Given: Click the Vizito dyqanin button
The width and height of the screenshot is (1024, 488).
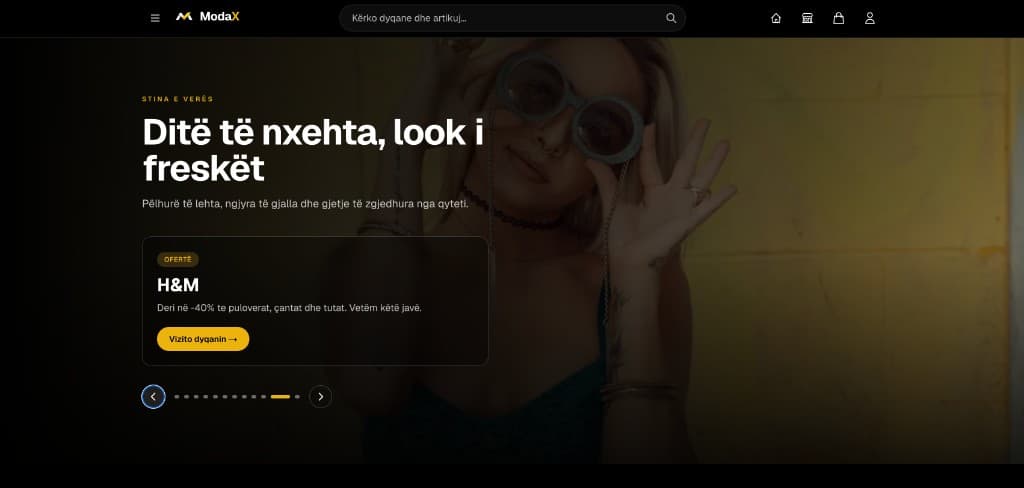Looking at the screenshot, I should tap(203, 339).
